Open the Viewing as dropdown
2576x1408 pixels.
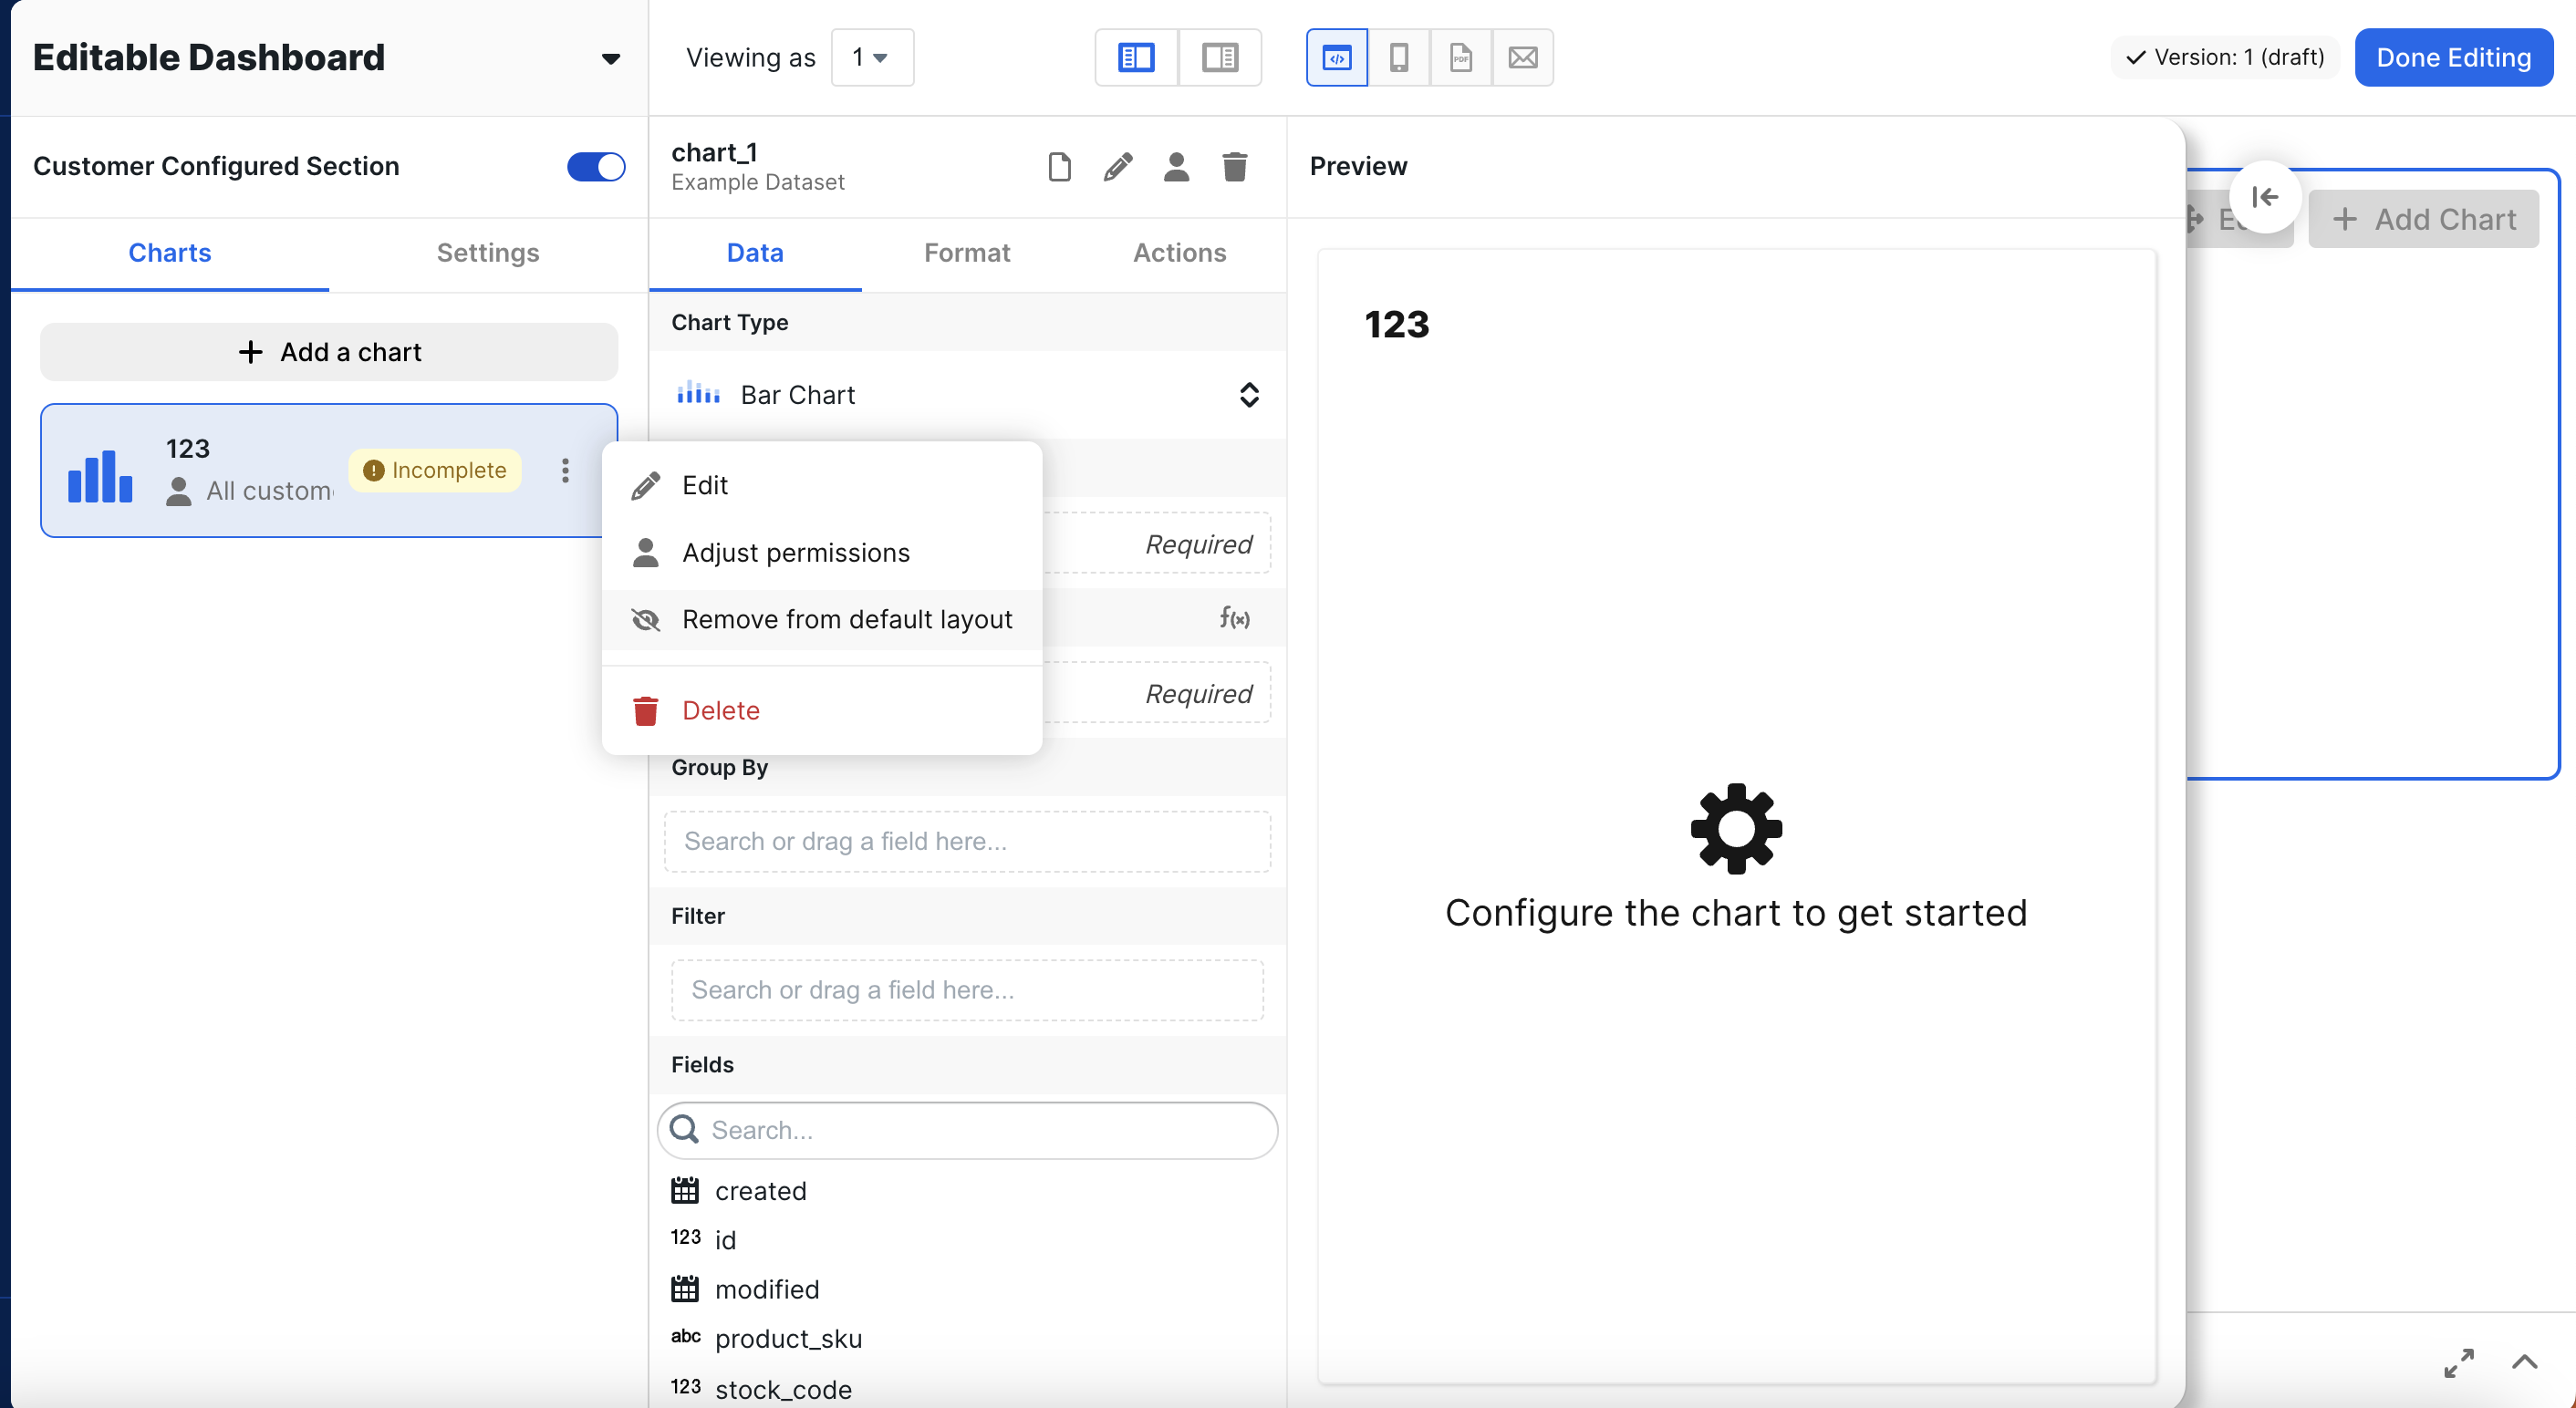pyautogui.click(x=871, y=58)
